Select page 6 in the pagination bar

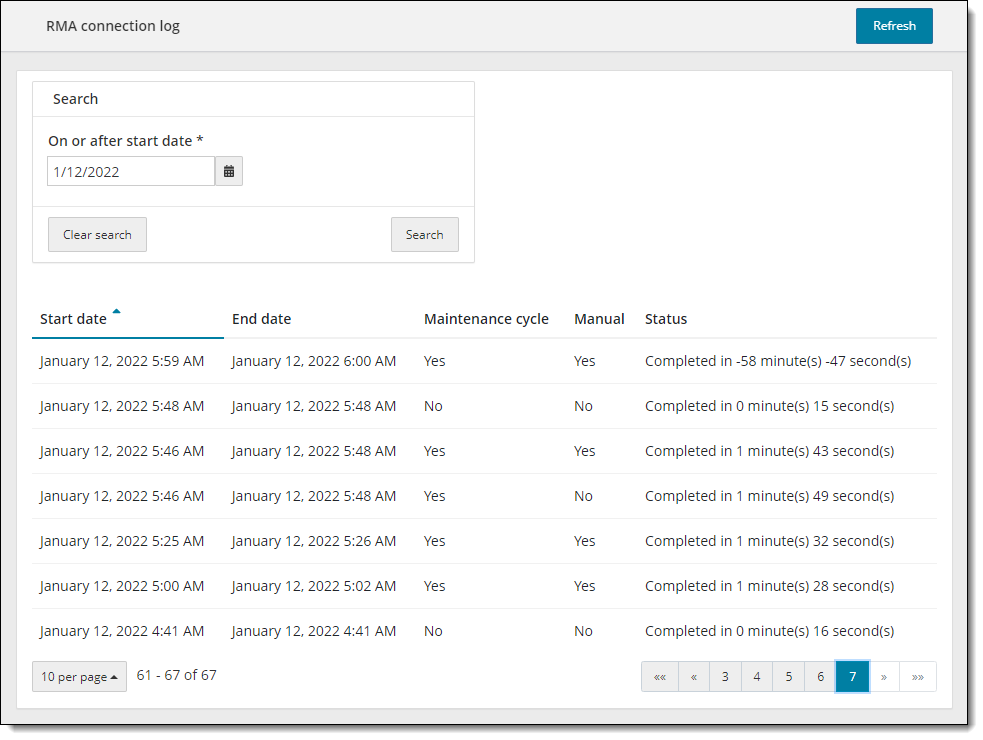[820, 676]
